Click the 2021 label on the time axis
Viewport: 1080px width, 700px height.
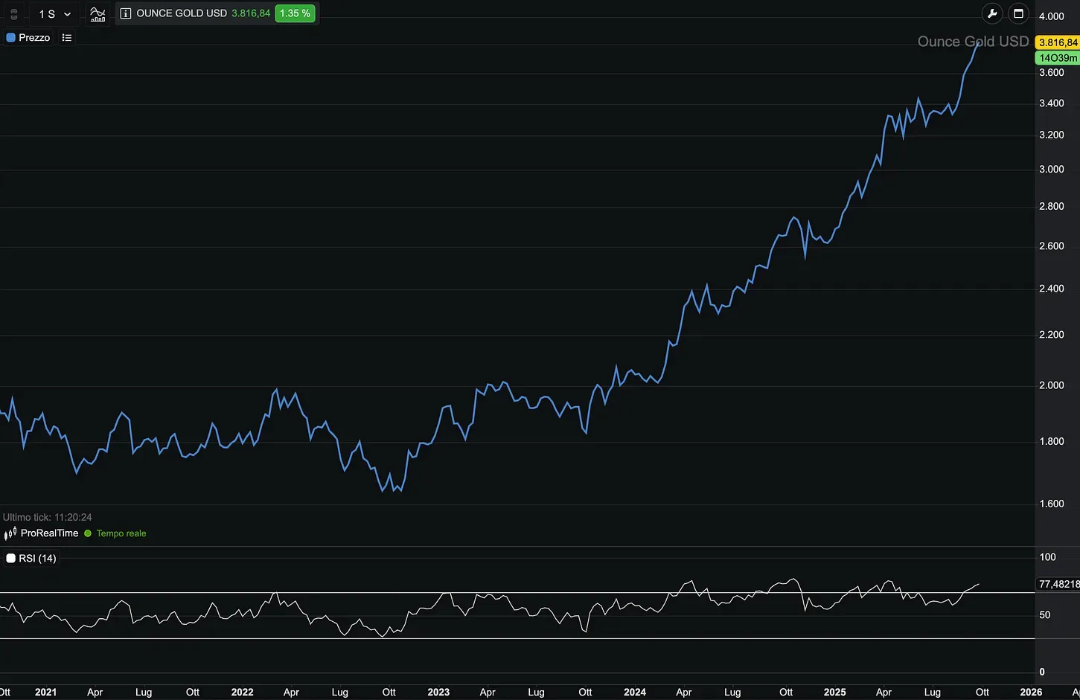tap(45, 692)
